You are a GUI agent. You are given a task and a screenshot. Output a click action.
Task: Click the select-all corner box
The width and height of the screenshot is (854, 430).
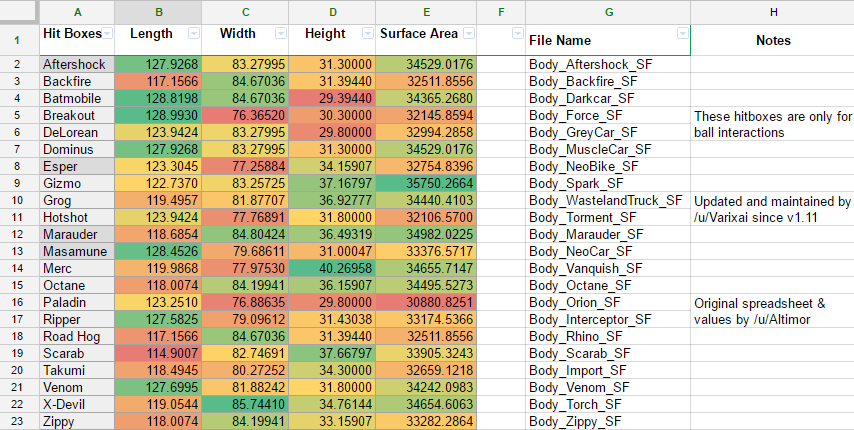click(x=19, y=12)
